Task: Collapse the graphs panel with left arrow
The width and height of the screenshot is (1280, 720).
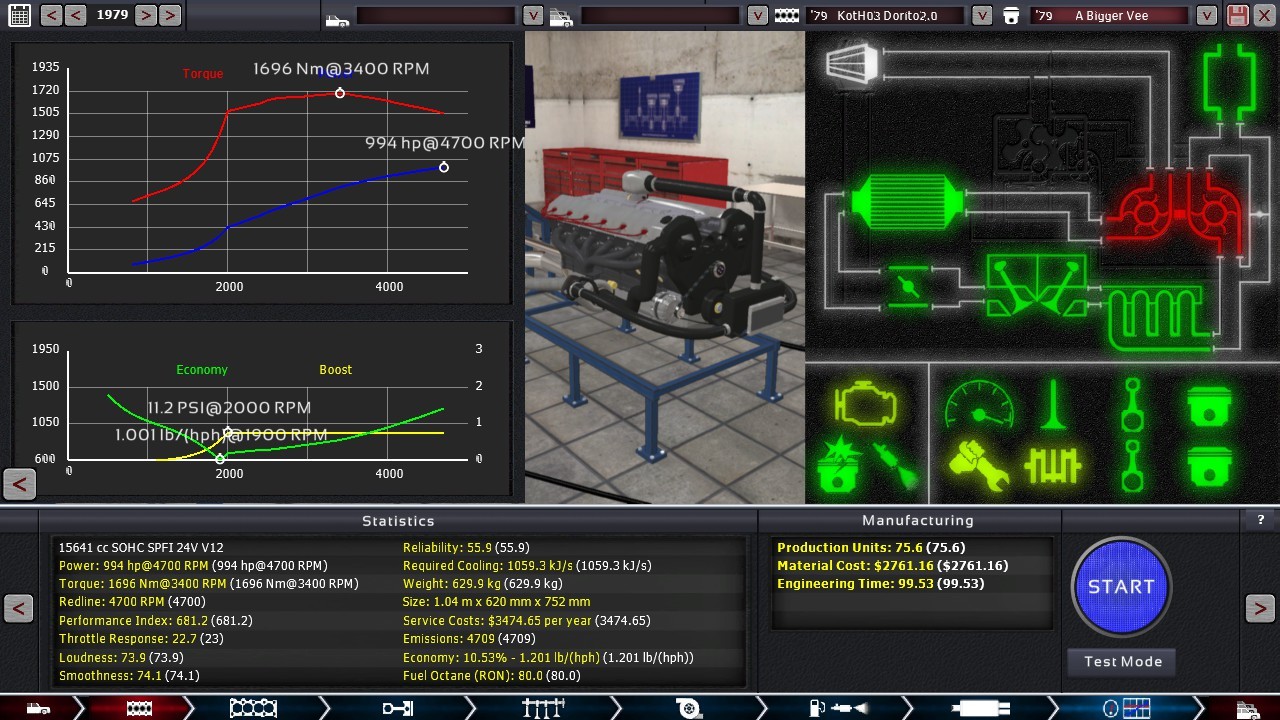Action: [x=19, y=485]
